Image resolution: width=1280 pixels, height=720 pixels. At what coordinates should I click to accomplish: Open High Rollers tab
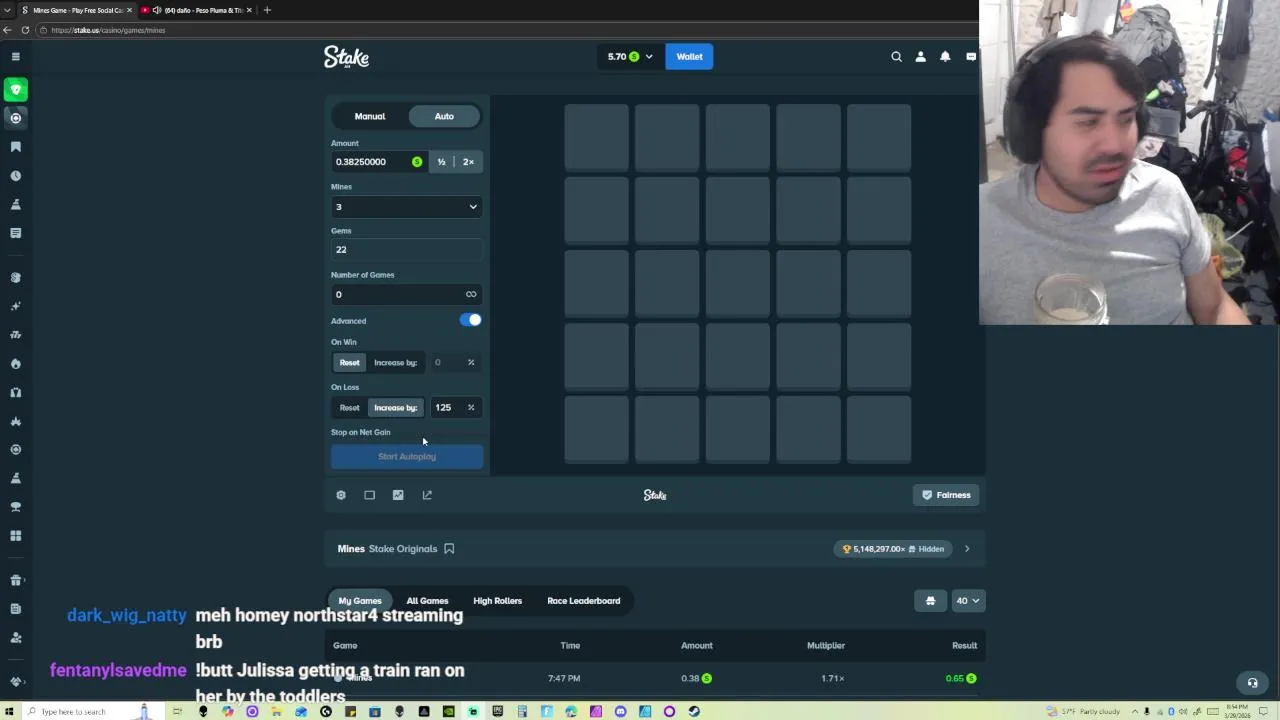click(497, 601)
